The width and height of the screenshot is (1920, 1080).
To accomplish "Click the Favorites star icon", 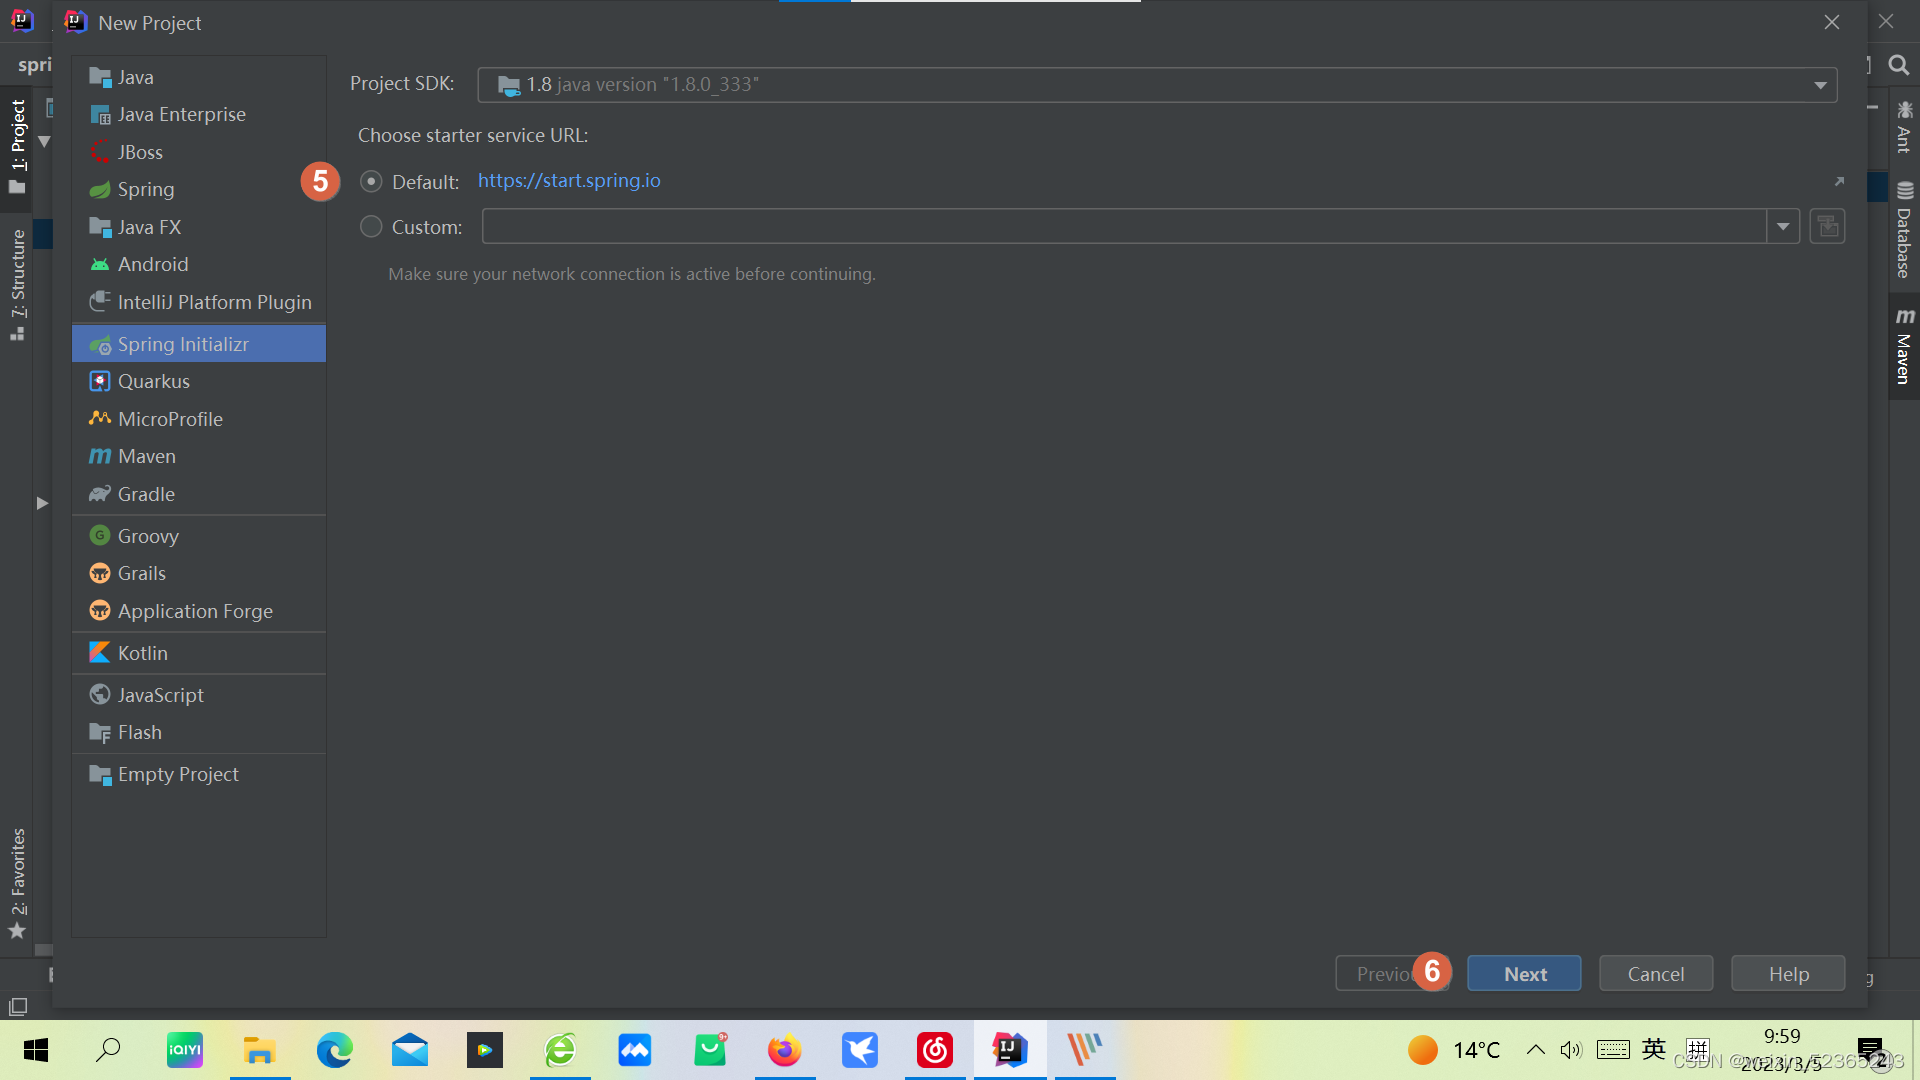I will [x=16, y=931].
